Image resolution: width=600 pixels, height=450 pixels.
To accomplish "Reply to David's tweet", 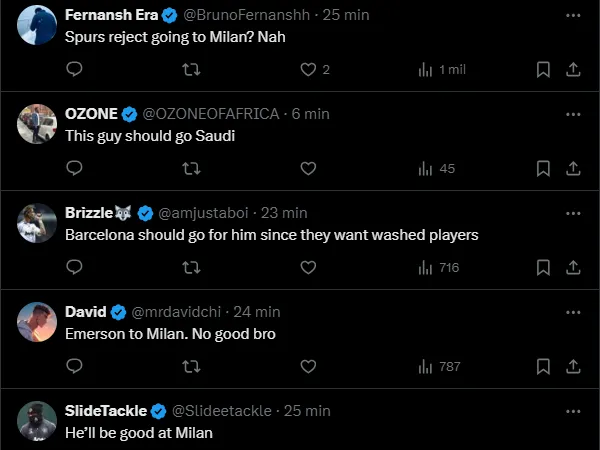I will [74, 366].
